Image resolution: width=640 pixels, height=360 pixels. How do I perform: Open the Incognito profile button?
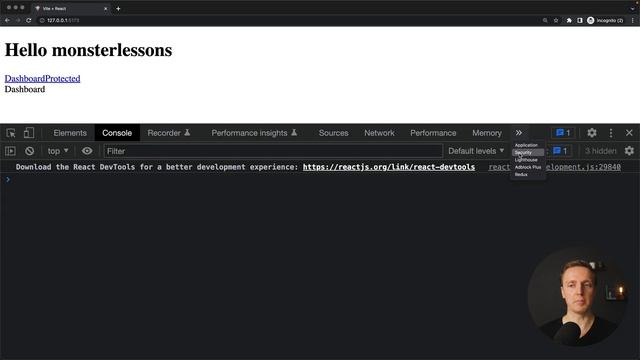click(605, 20)
